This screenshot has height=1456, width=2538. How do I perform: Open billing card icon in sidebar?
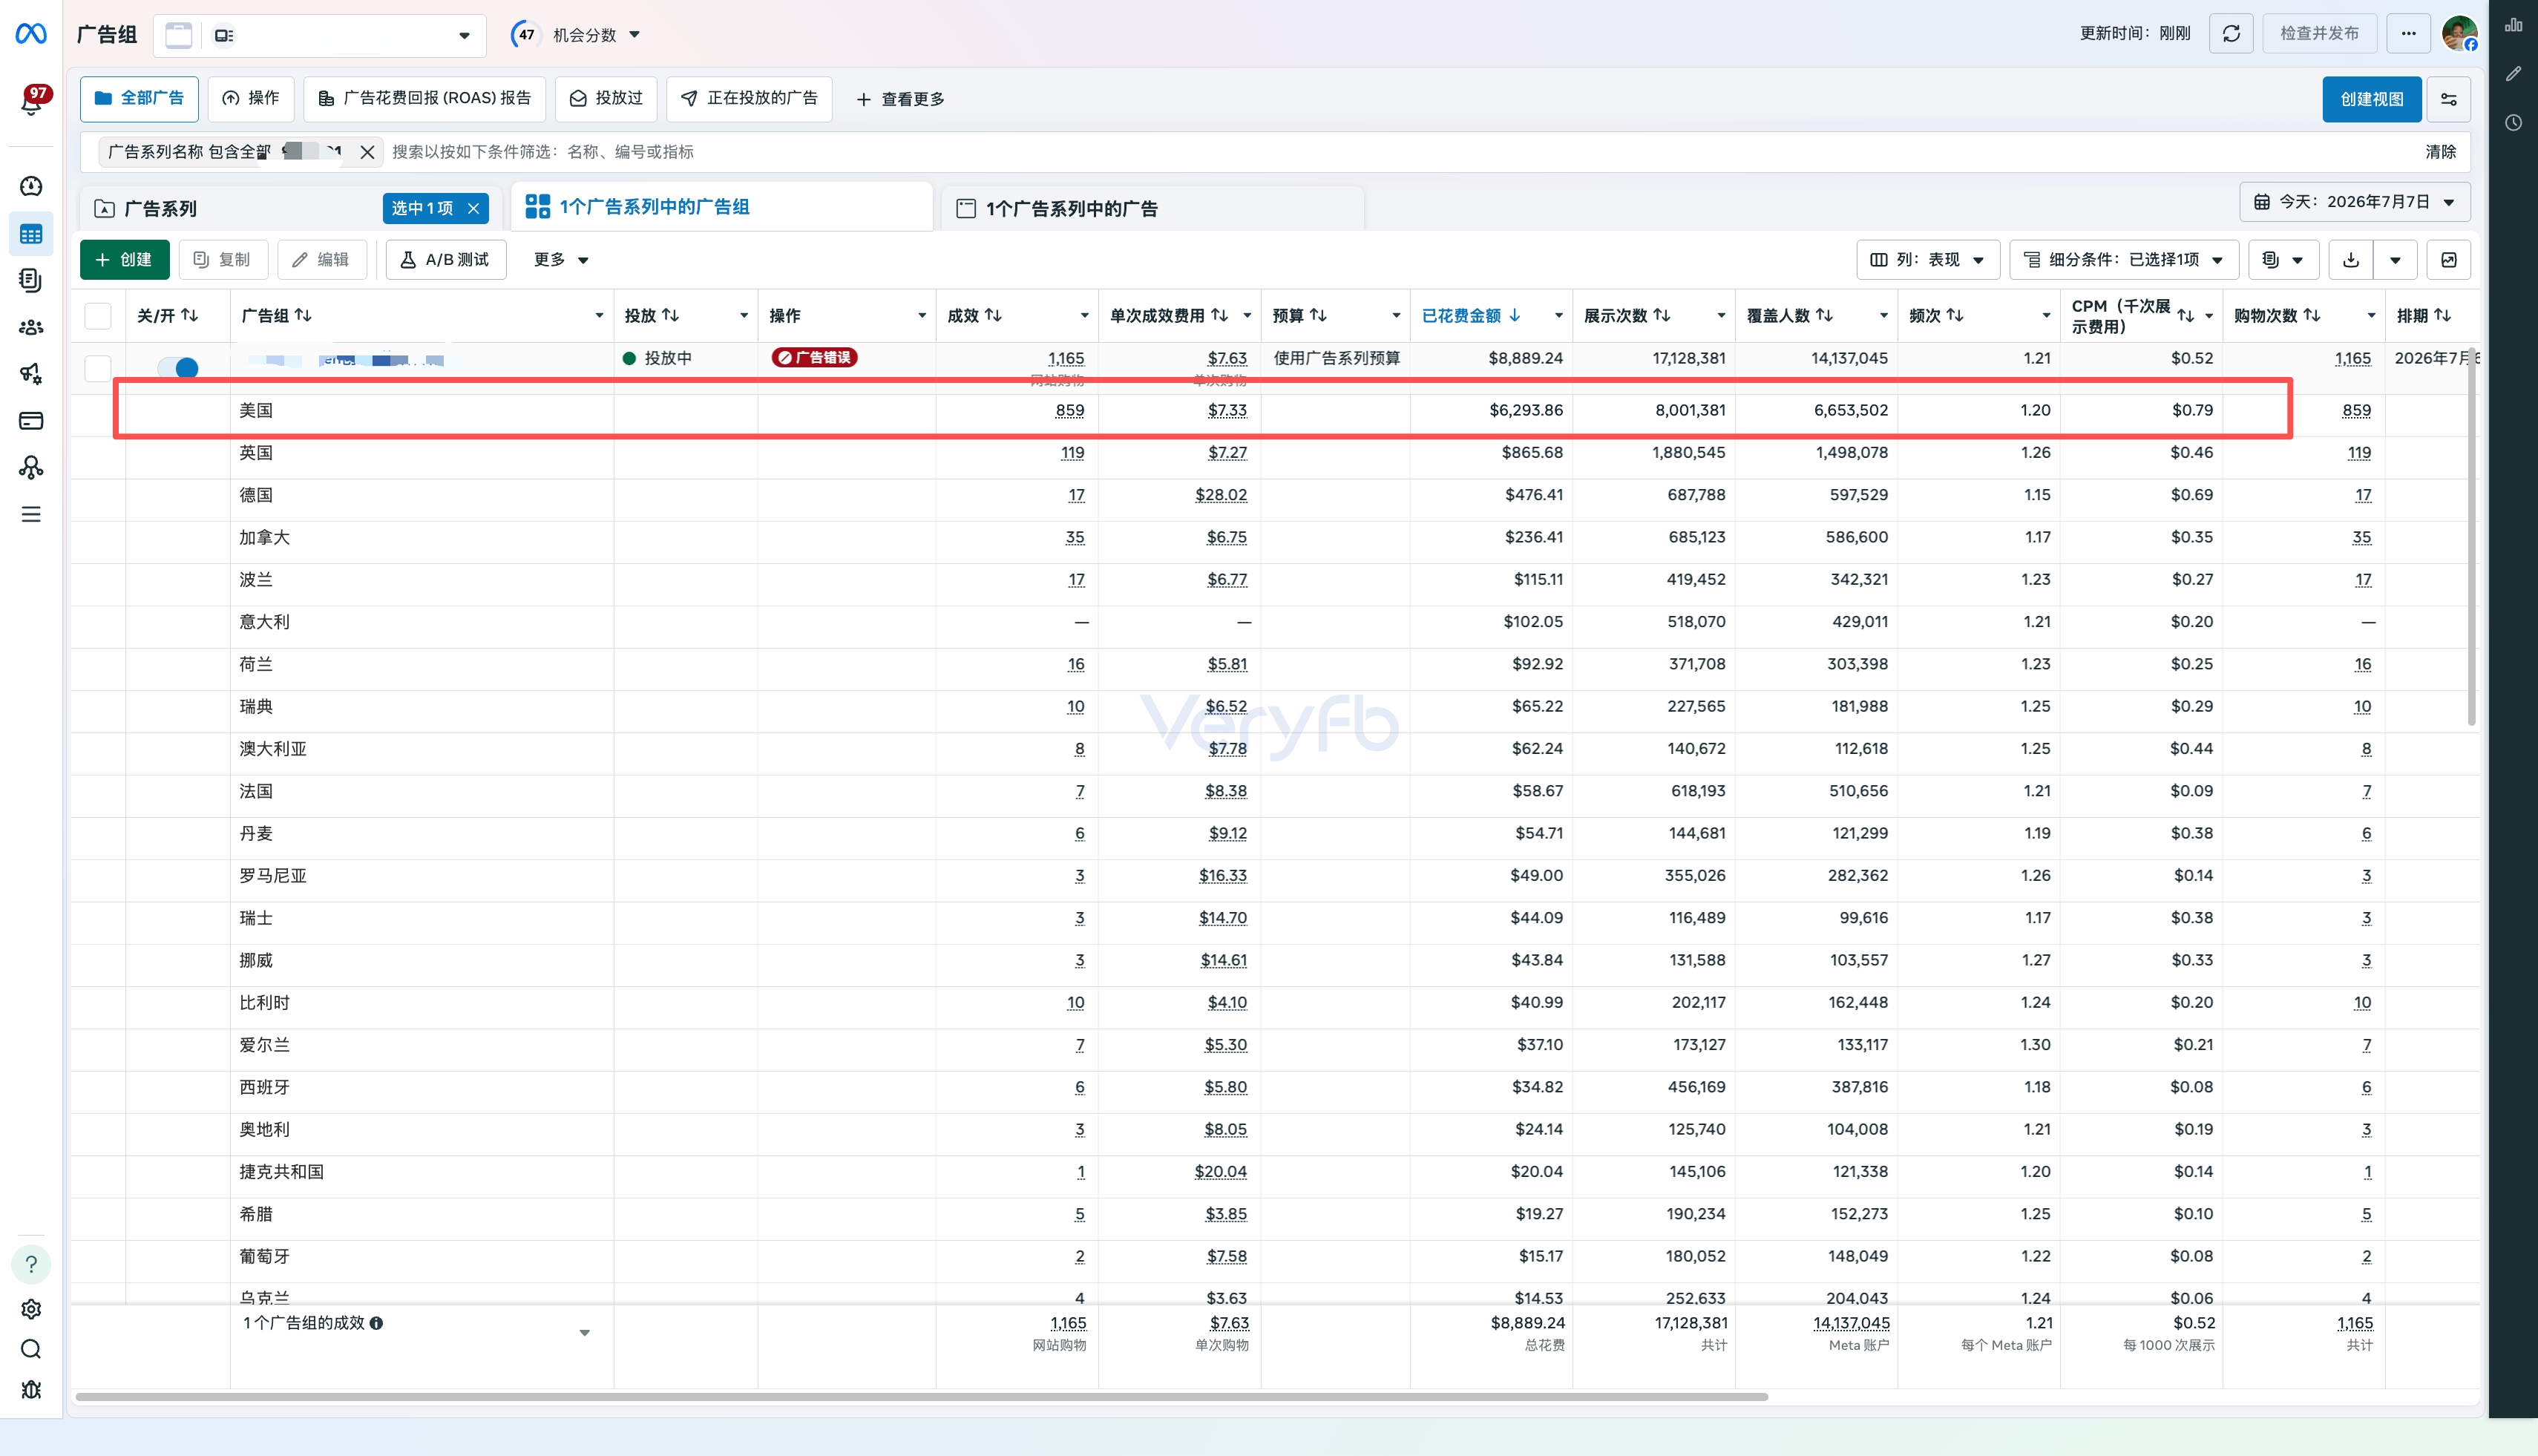point(31,420)
